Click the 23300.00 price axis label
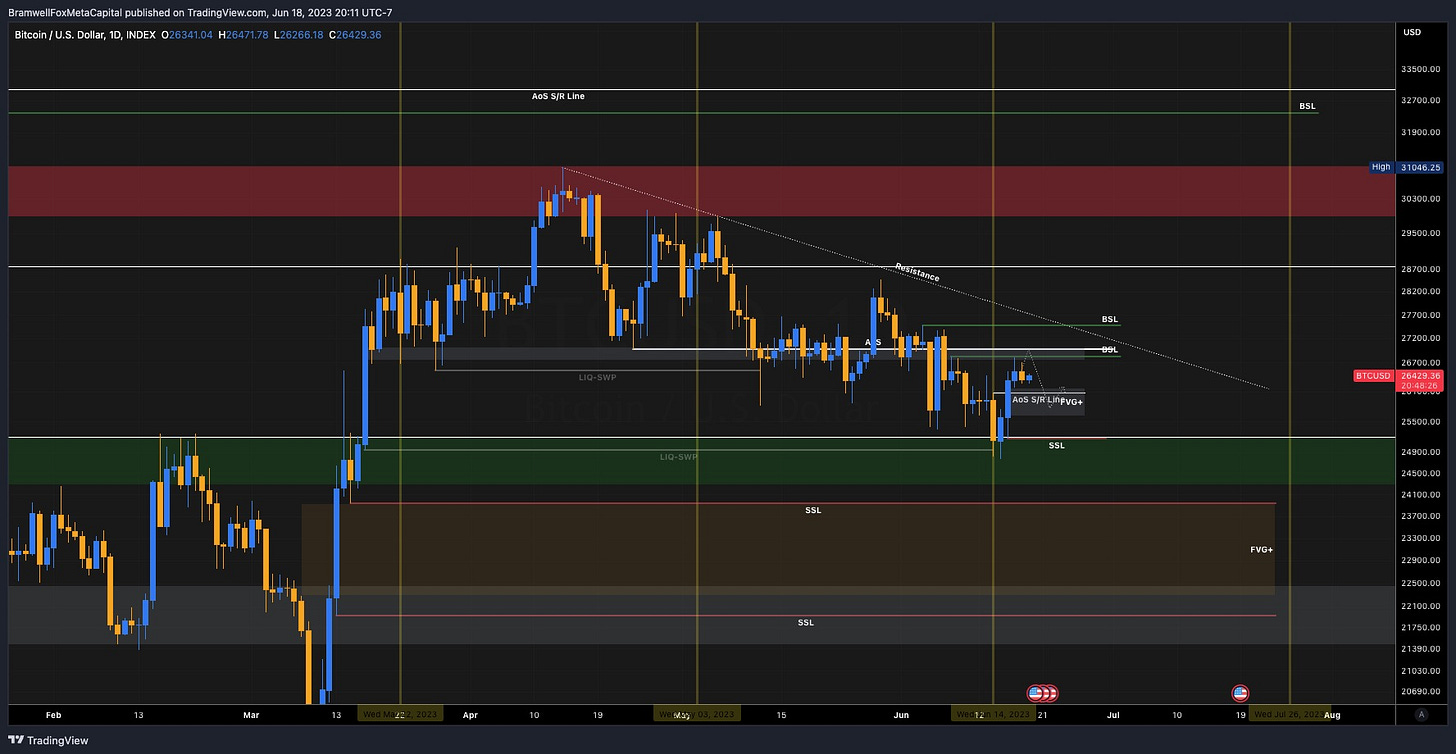The height and width of the screenshot is (754, 1456). 1421,538
